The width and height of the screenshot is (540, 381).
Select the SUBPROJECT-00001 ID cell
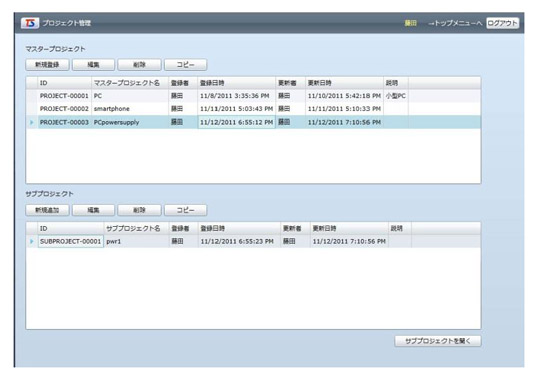click(71, 241)
